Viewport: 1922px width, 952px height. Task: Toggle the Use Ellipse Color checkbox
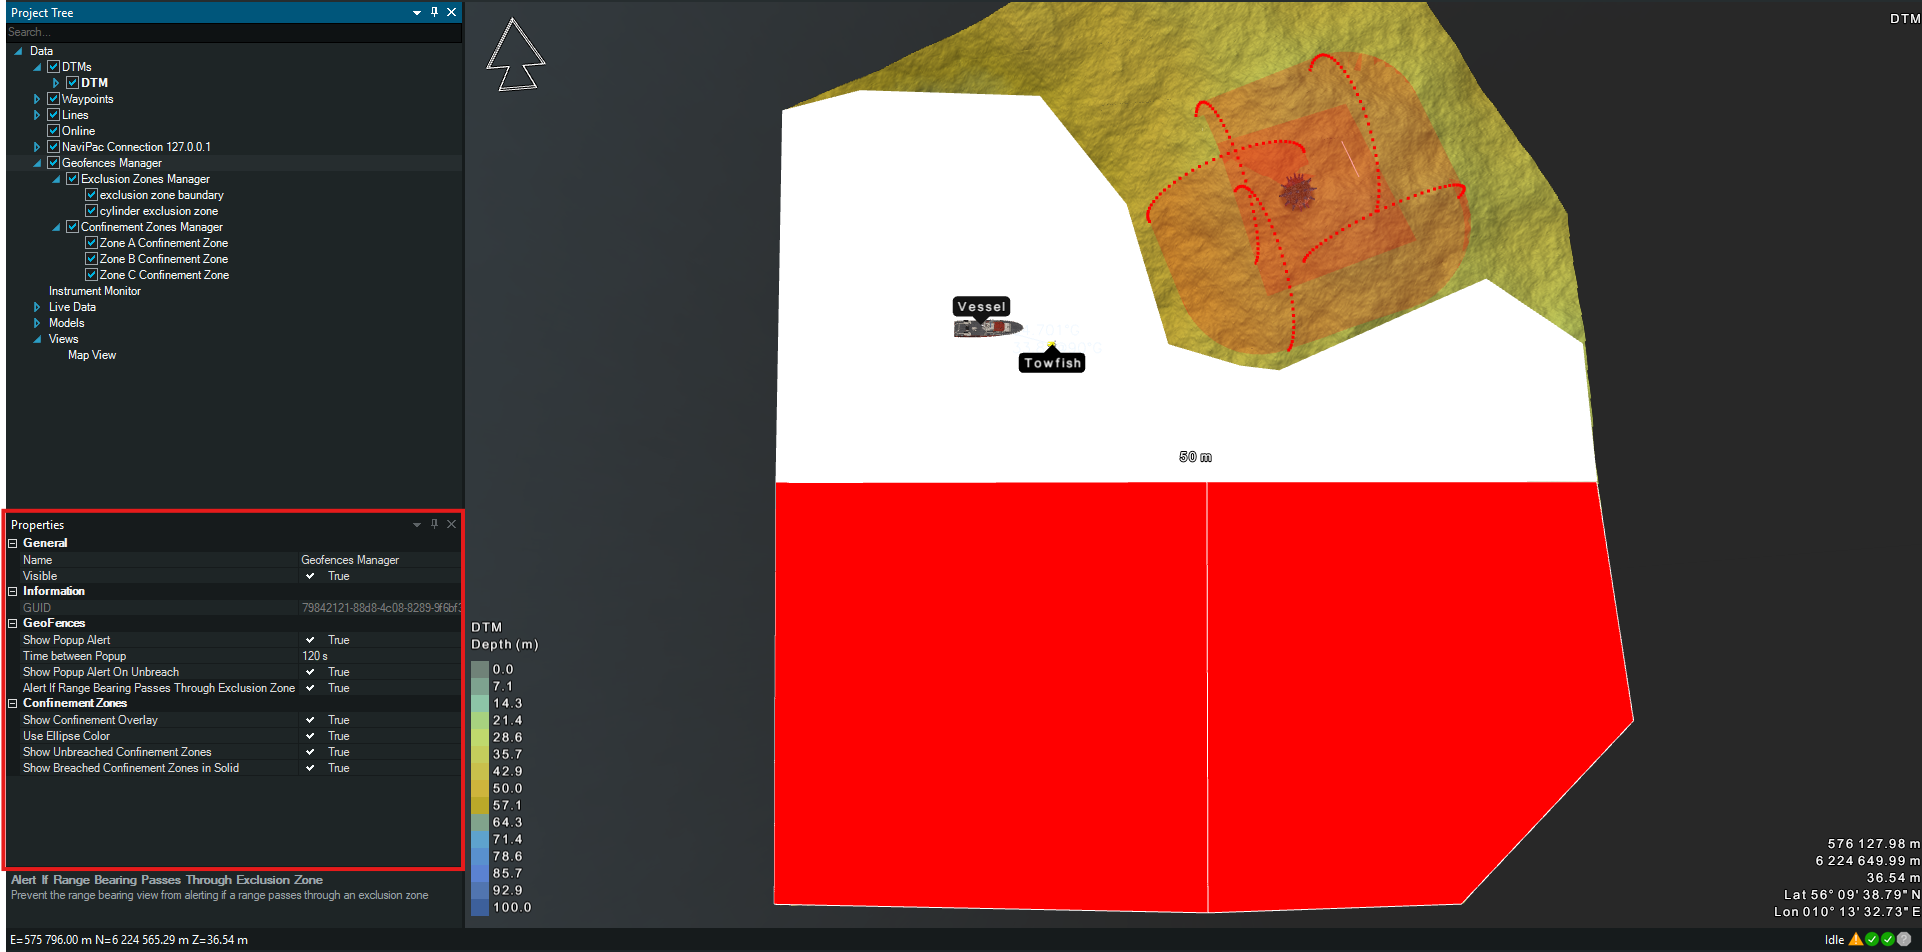(x=310, y=736)
